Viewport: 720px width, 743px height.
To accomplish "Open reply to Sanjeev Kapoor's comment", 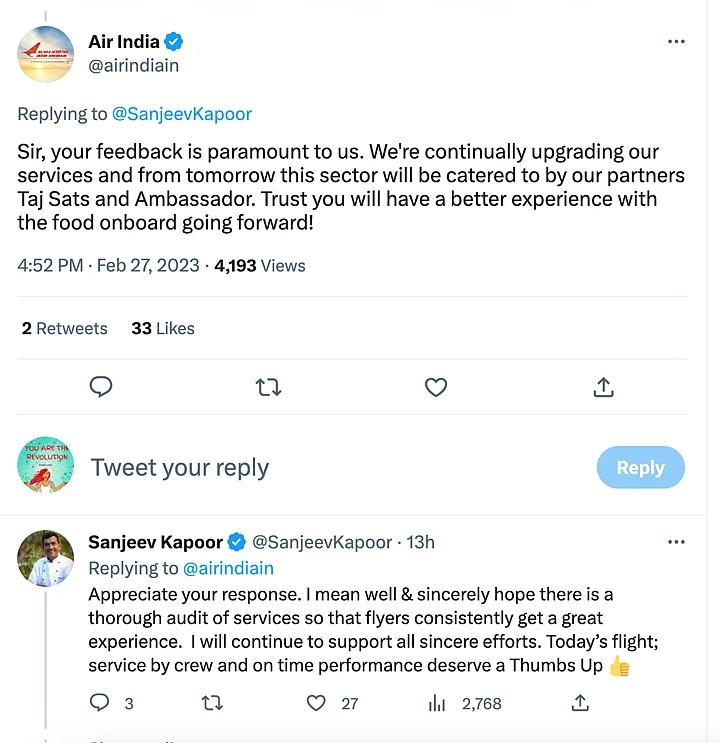I will pos(100,703).
